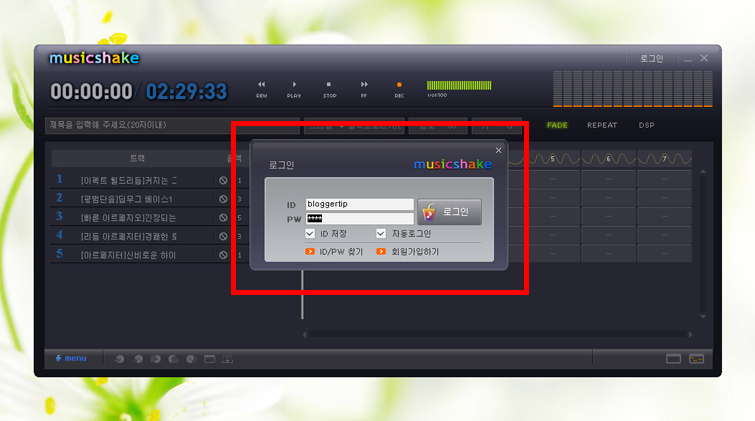This screenshot has width=755, height=421.
Task: Click the envelope mail icon in bottom toolbar
Action: [209, 359]
